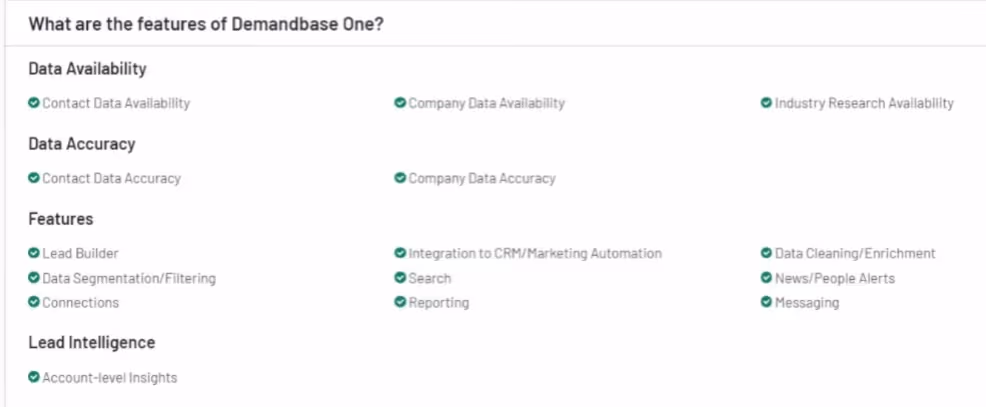
Task: Select the Company Data Accuracy label
Action: coord(482,179)
